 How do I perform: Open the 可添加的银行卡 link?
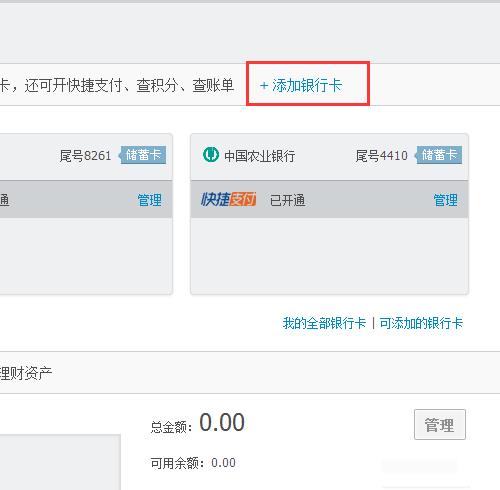pyautogui.click(x=421, y=323)
